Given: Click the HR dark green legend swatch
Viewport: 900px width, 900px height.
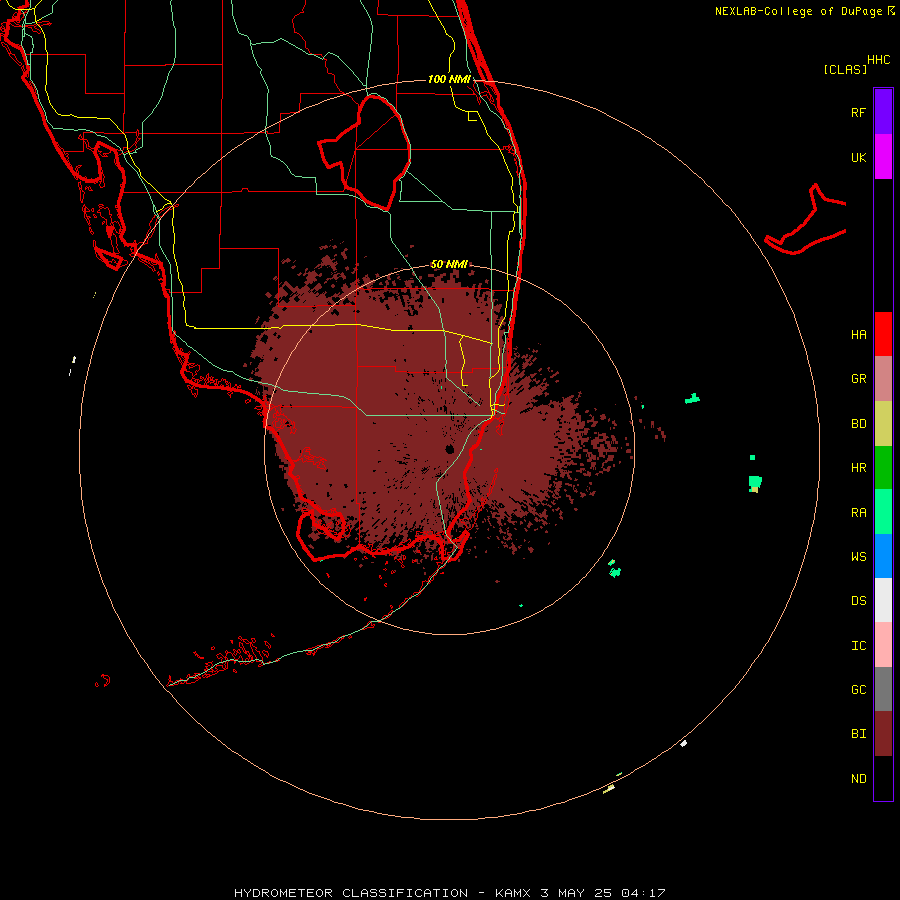Looking at the screenshot, I should tap(883, 468).
